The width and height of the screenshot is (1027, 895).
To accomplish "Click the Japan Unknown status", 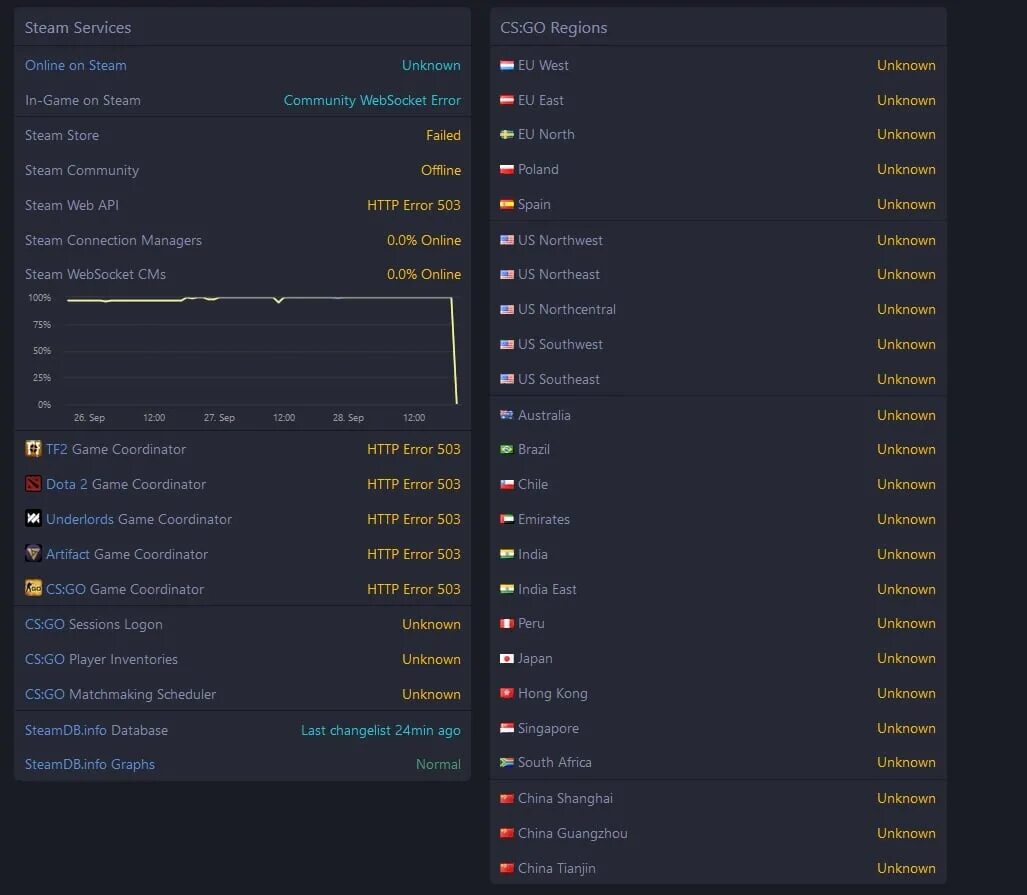I will tap(906, 658).
